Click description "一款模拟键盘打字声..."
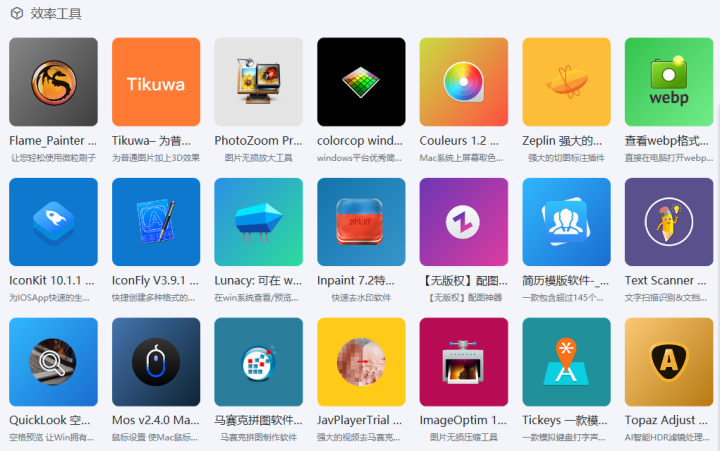720x451 pixels. click(563, 437)
